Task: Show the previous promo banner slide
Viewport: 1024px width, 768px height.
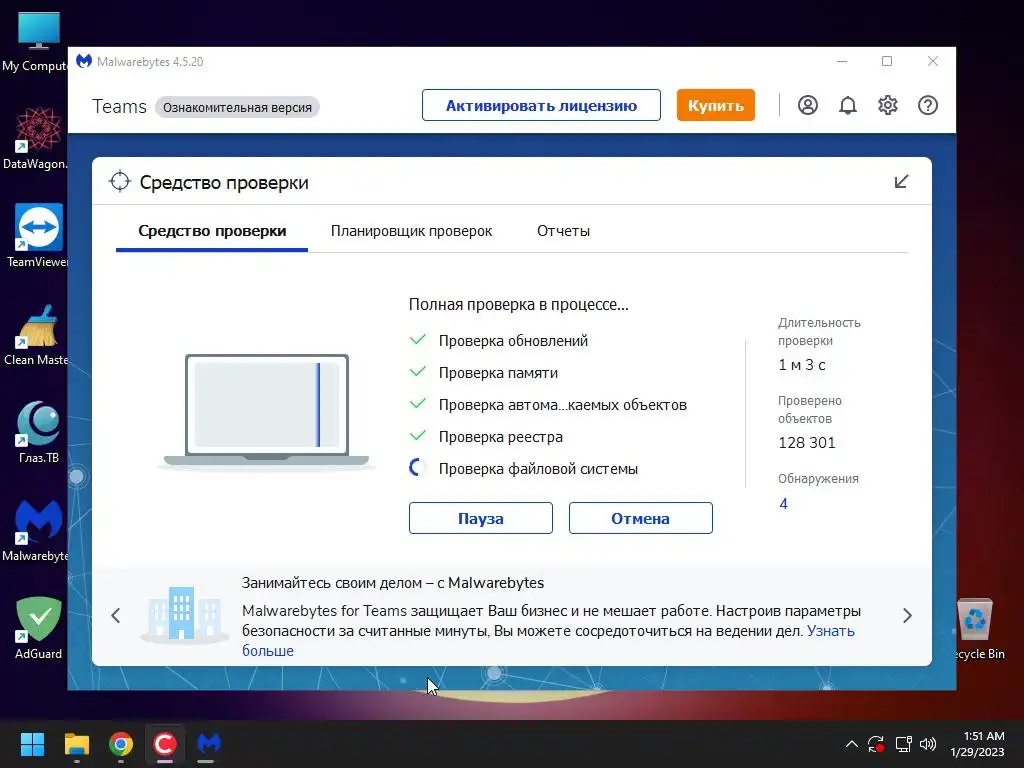Action: coord(116,616)
